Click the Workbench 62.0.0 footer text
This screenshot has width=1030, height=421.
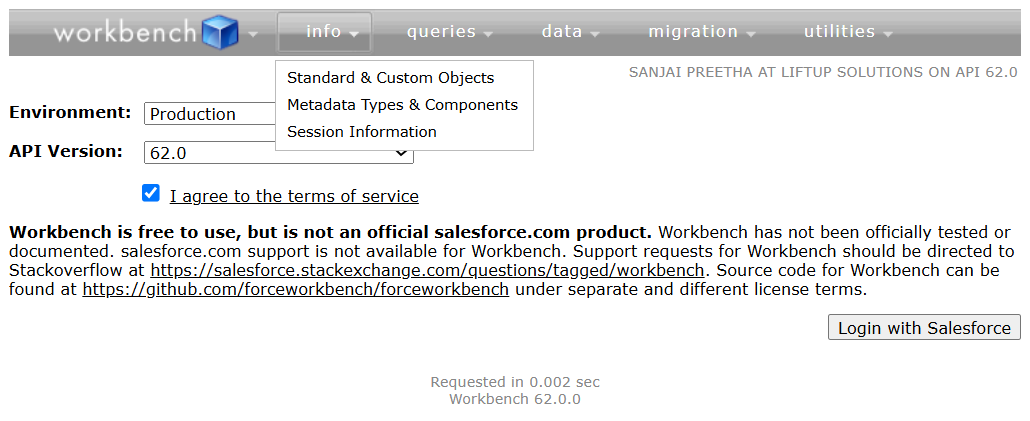pyautogui.click(x=514, y=399)
